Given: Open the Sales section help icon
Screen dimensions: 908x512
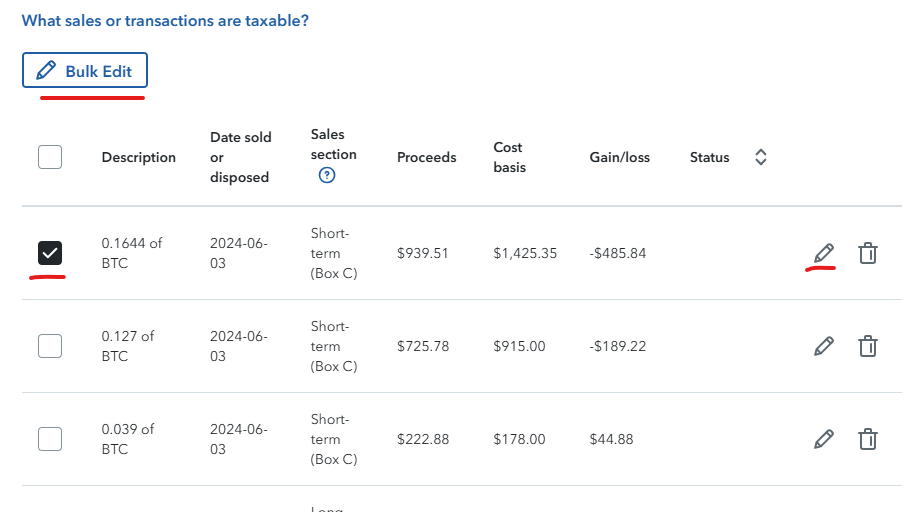Looking at the screenshot, I should [x=326, y=176].
